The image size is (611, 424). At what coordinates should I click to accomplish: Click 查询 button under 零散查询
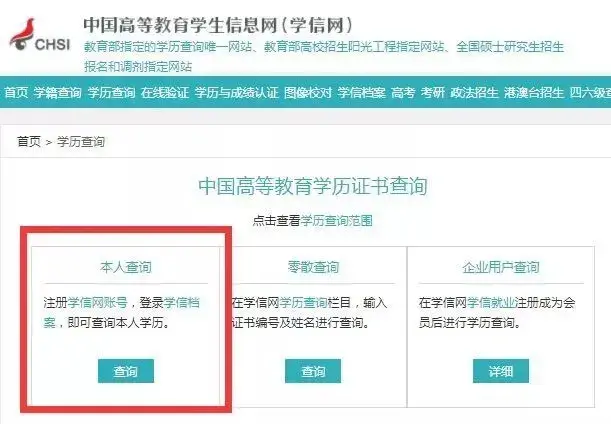[313, 371]
